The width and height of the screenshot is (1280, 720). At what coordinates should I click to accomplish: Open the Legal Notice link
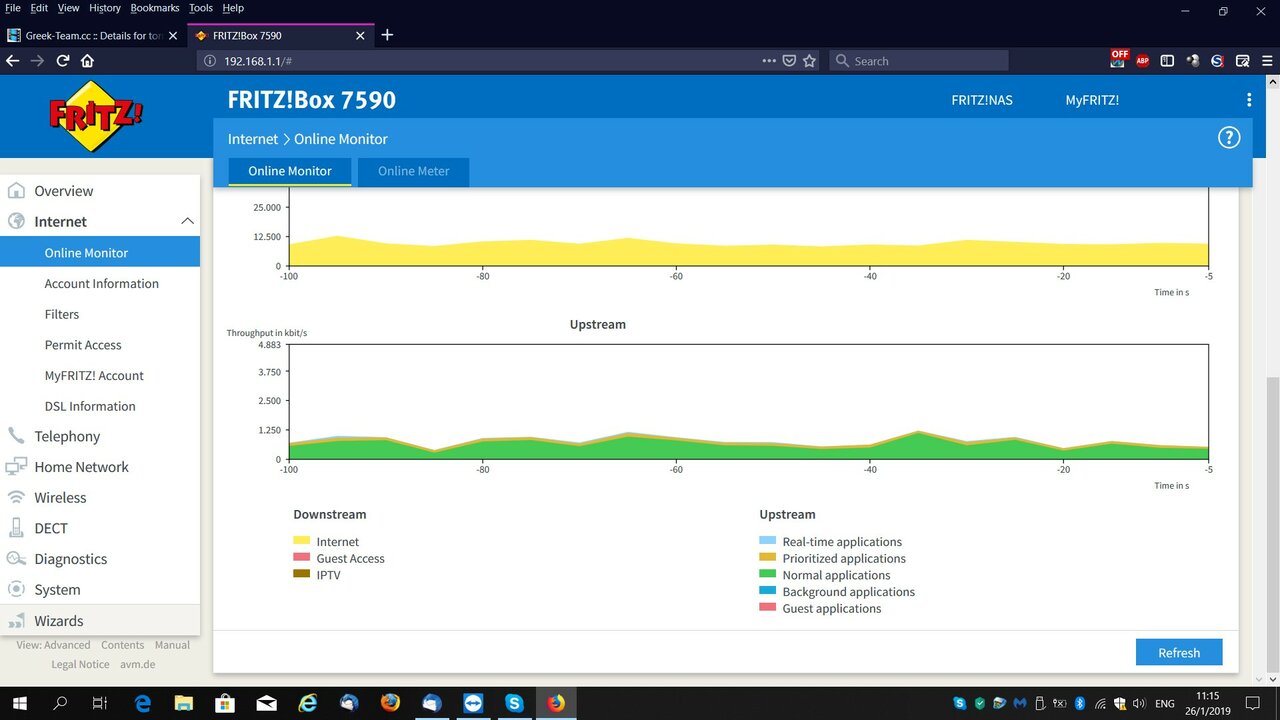[80, 664]
